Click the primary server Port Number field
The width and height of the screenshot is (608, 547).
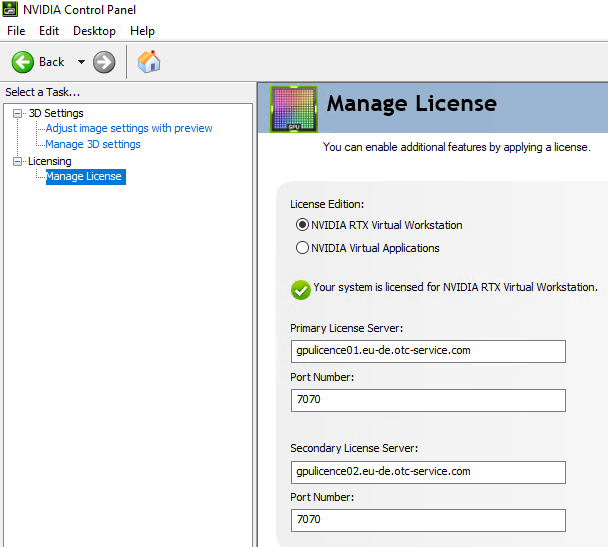pyautogui.click(x=428, y=400)
